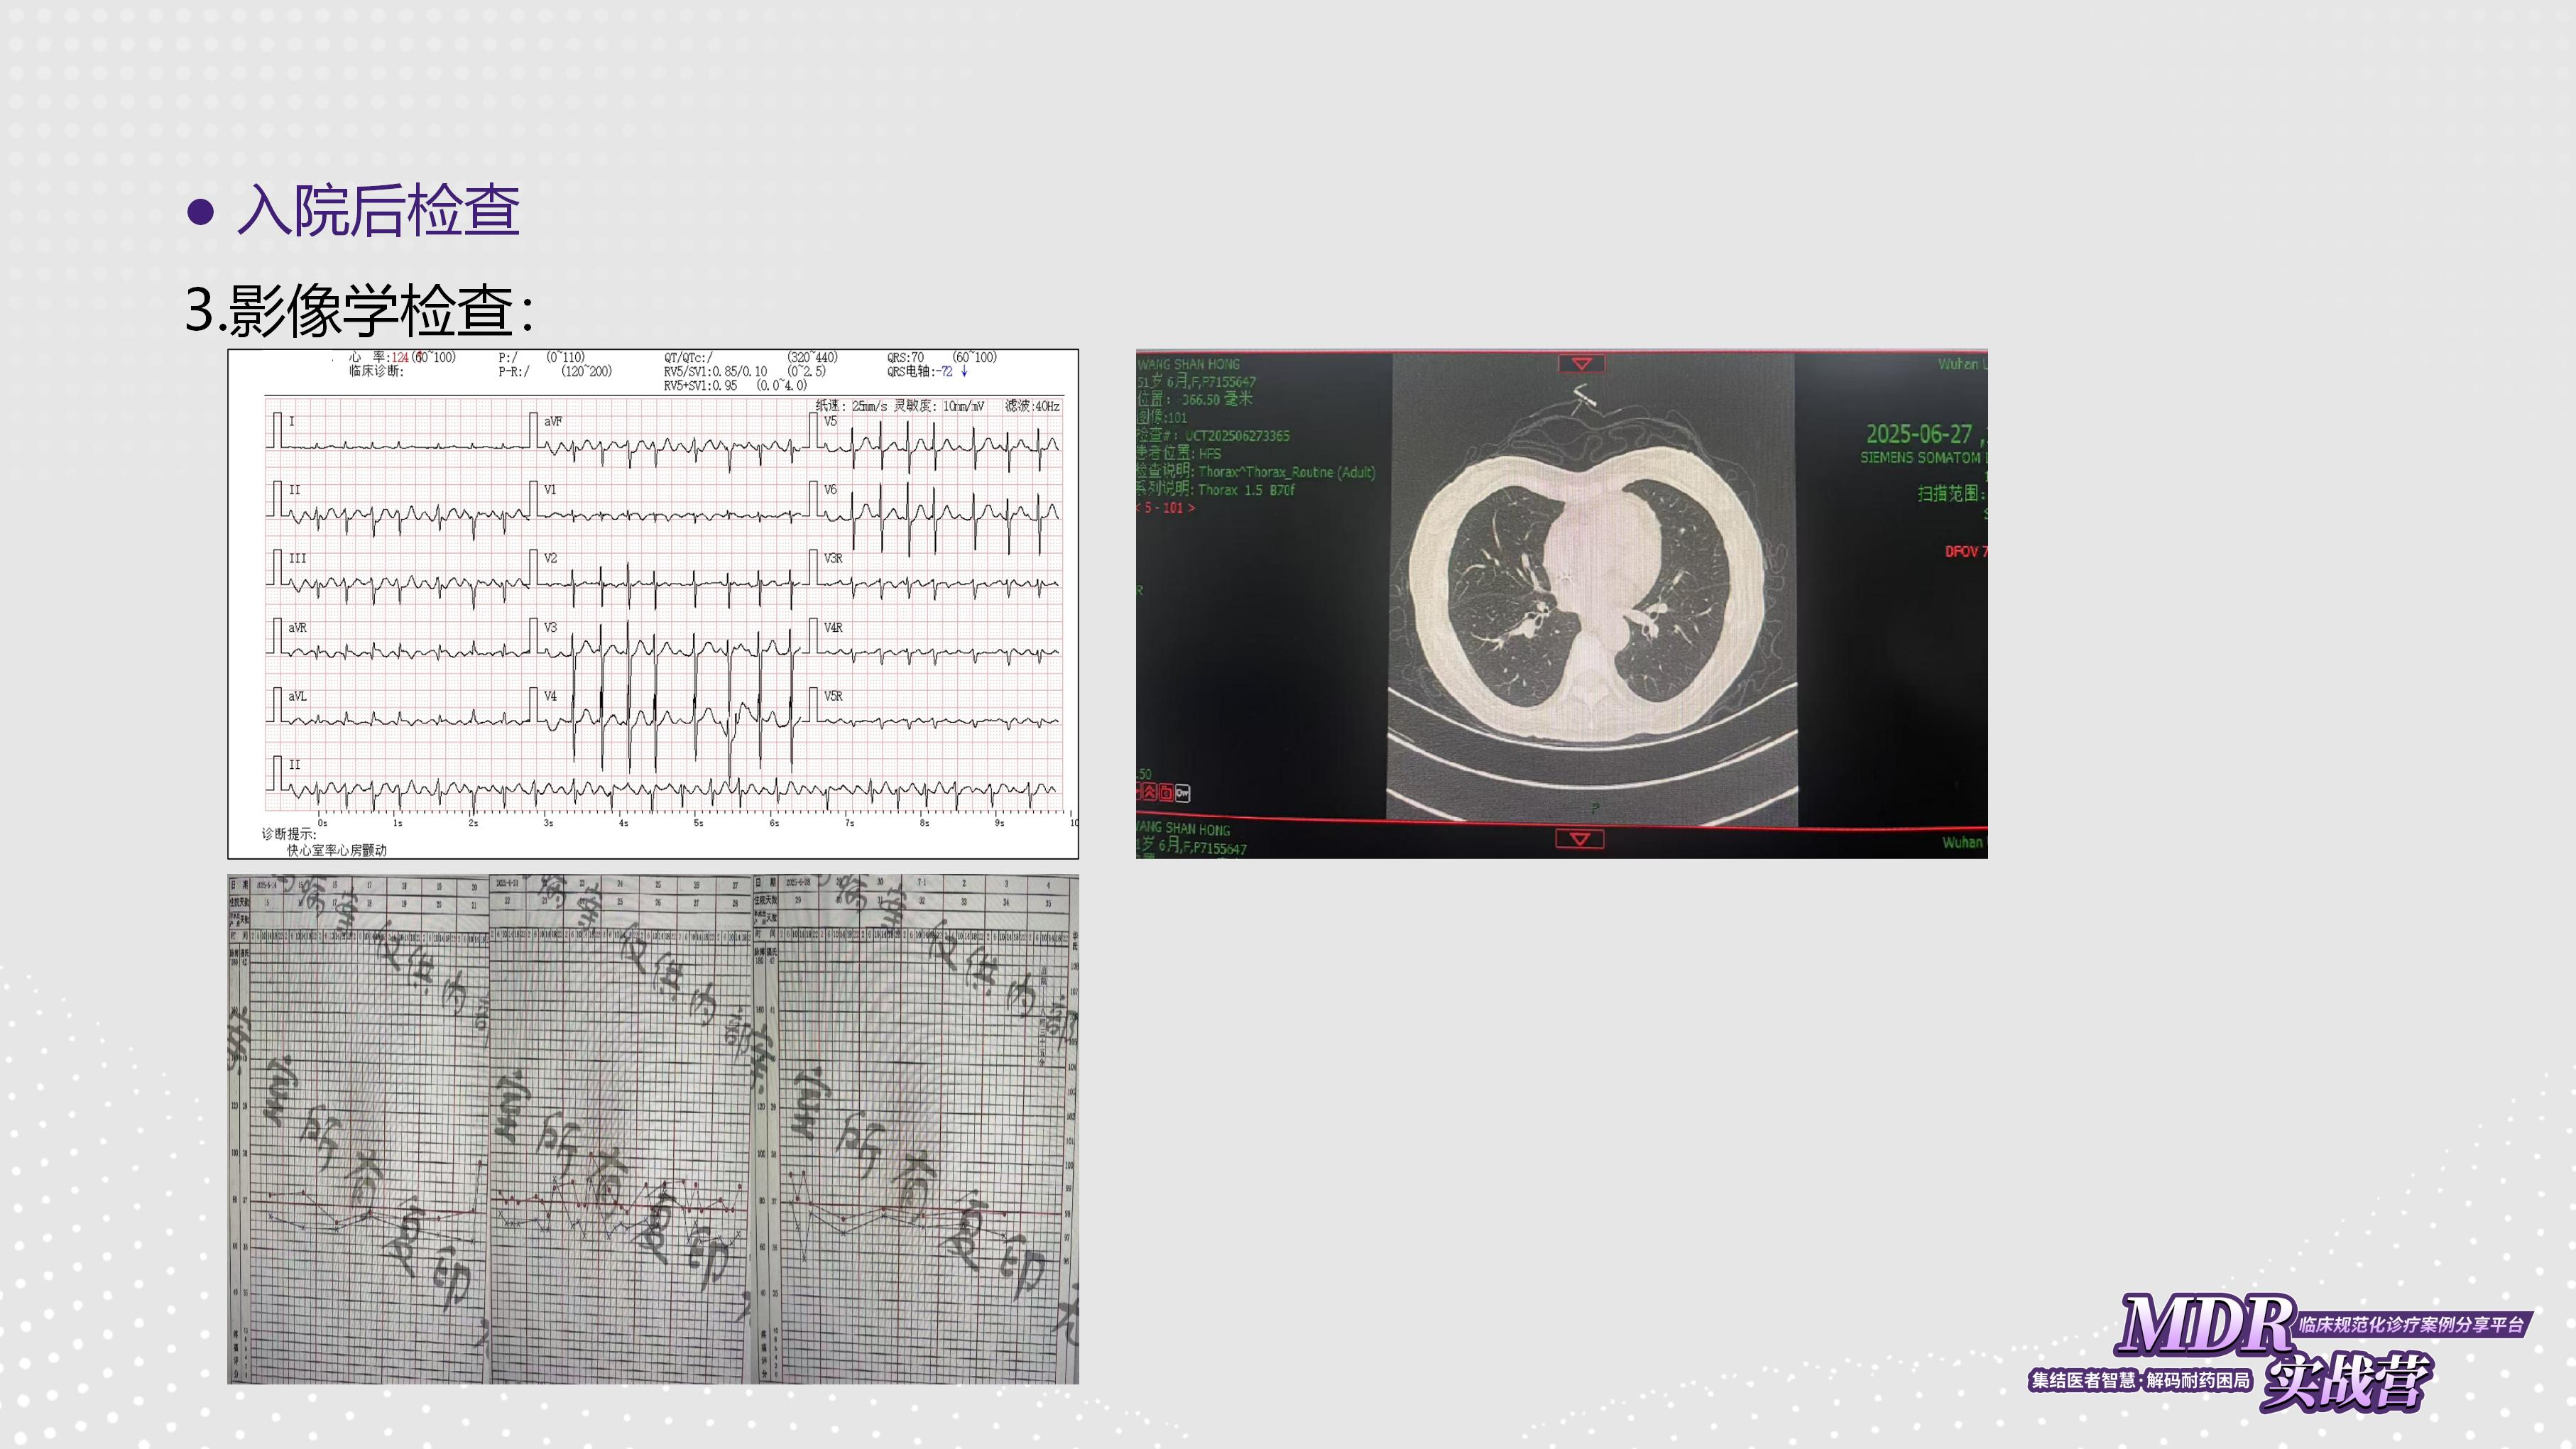The image size is (2576, 1449).
Task: Select the temperature chart image
Action: coord(653,1129)
